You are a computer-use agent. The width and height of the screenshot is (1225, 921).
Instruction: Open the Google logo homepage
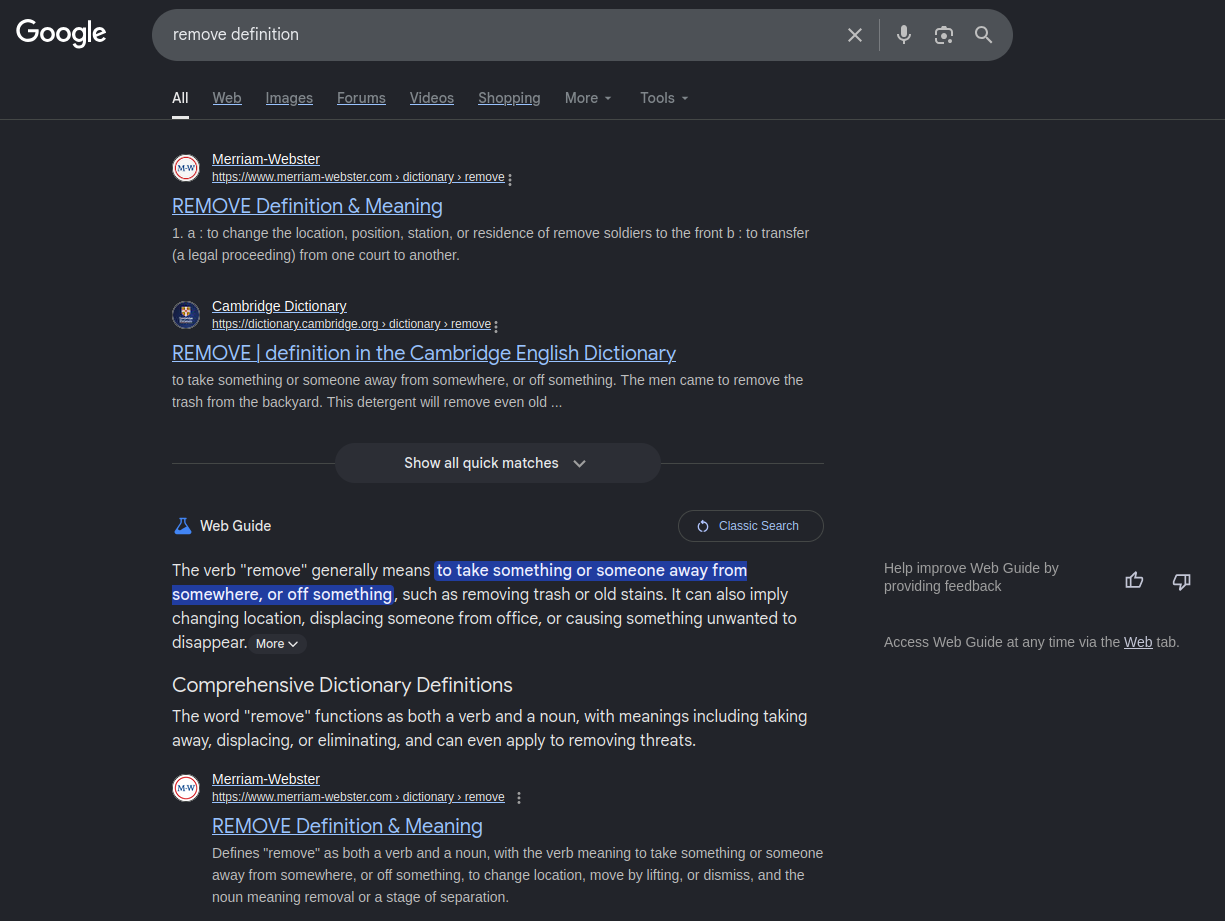coord(61,33)
